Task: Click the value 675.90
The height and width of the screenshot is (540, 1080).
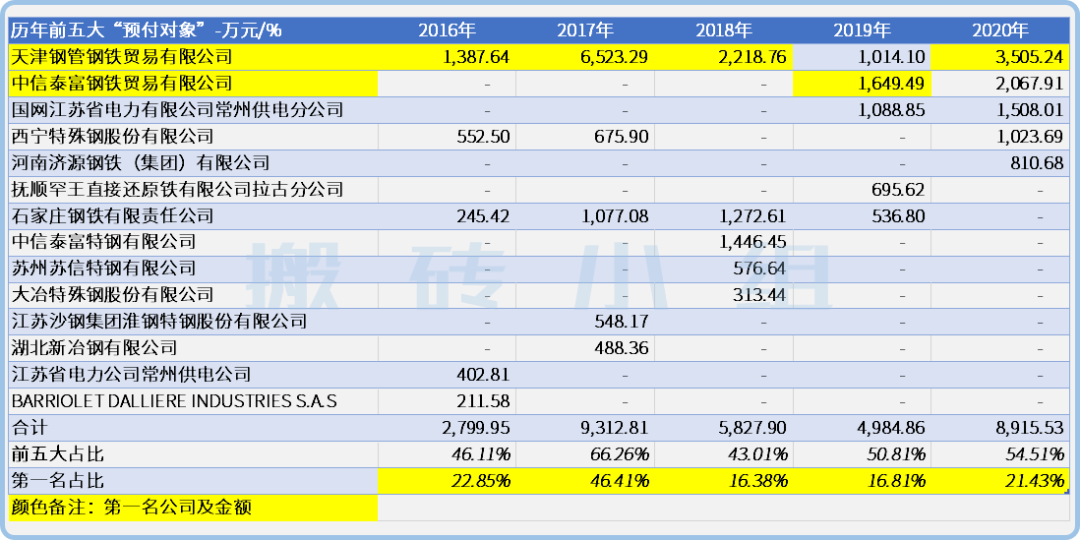Action: [622, 137]
